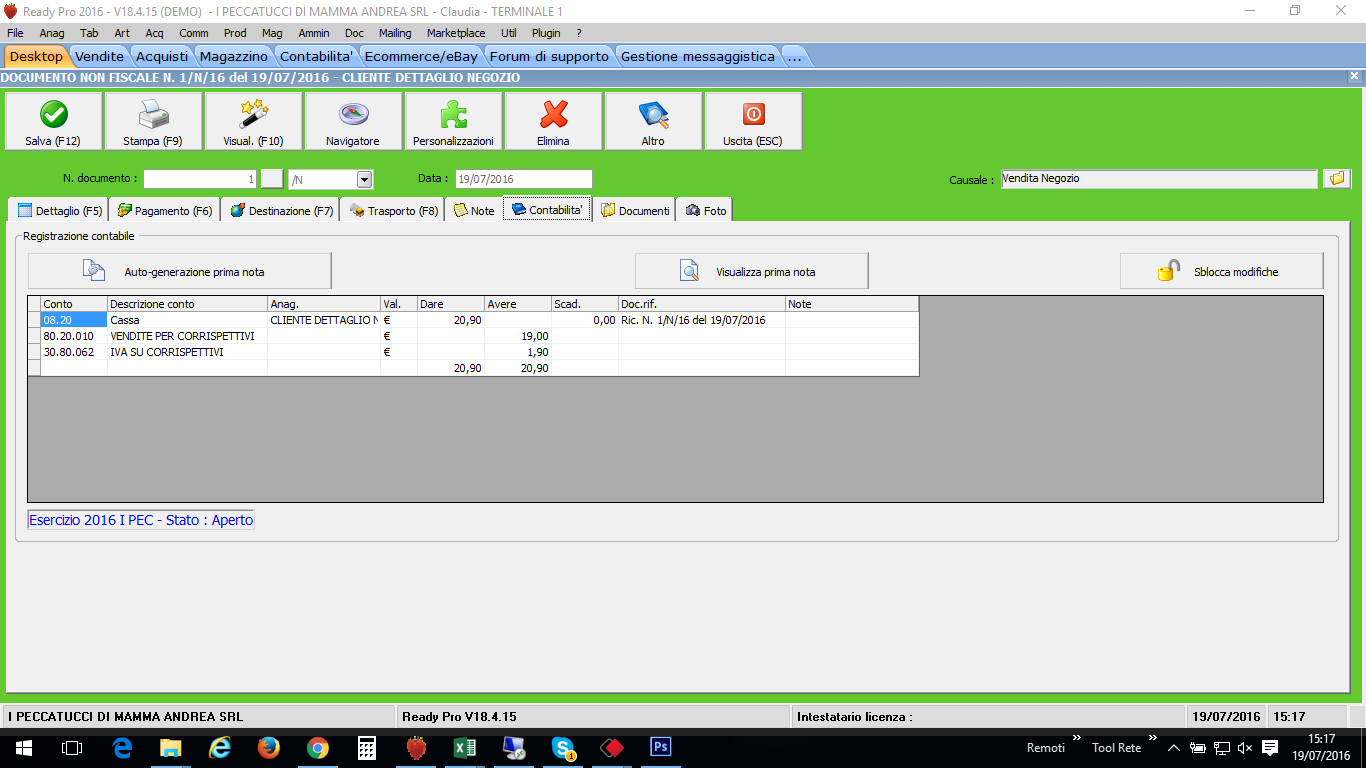Switch to Dettaglio (F5) tab
The height and width of the screenshot is (768, 1366).
click(60, 211)
